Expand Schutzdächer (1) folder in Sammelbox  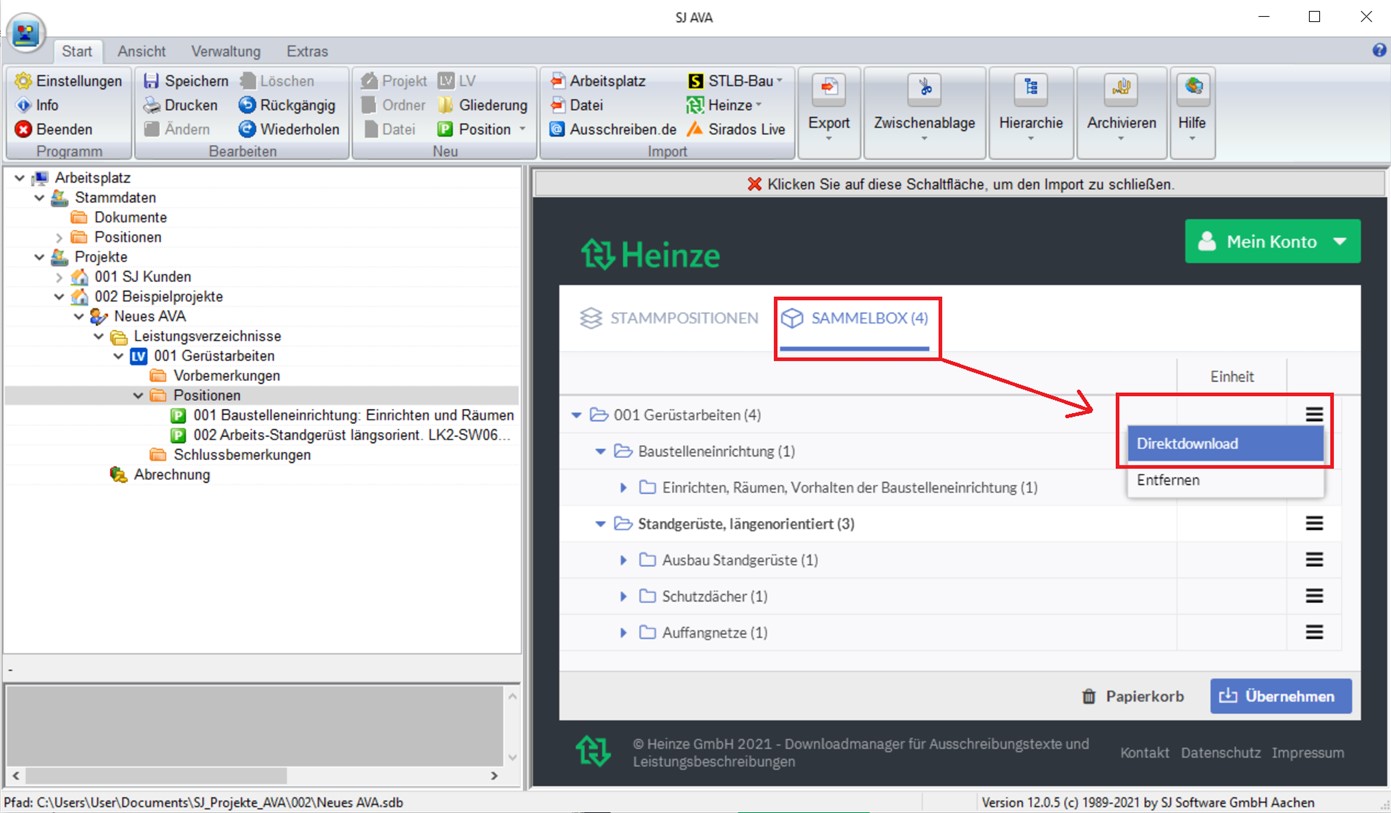click(x=623, y=596)
